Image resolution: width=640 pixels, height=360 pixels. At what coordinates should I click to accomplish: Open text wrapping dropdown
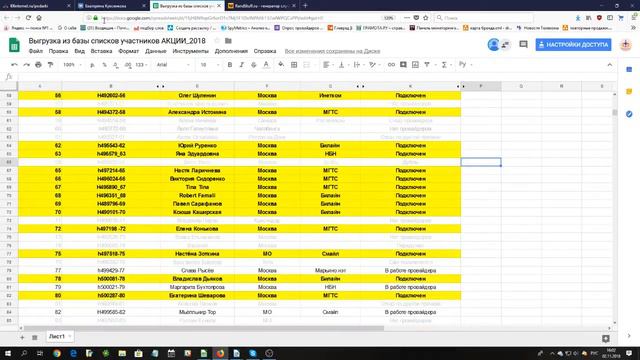click(x=358, y=65)
